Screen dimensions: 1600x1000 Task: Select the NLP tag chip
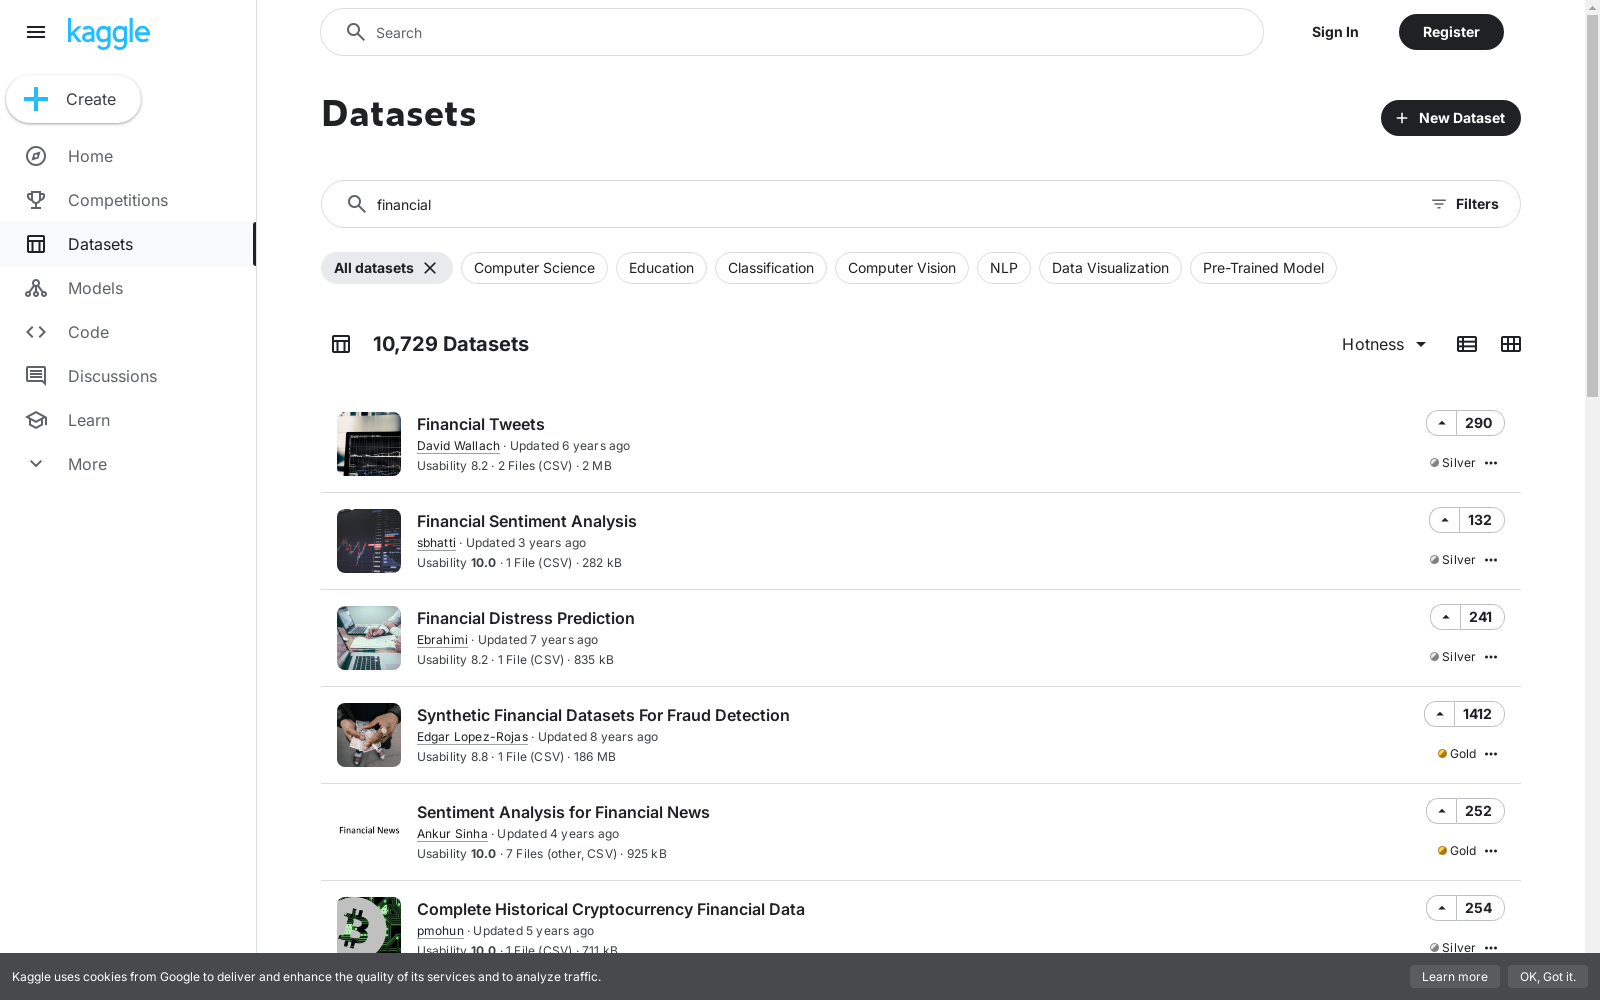point(1004,268)
